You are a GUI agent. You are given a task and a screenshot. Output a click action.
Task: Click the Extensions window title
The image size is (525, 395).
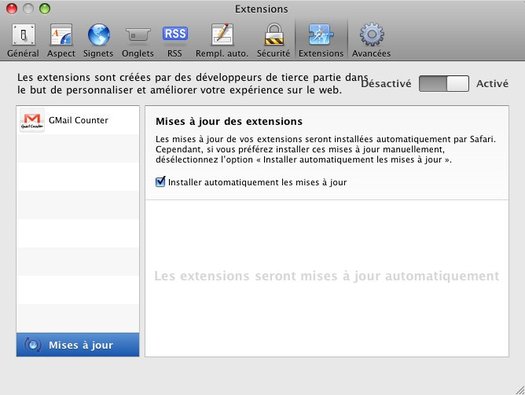click(261, 9)
